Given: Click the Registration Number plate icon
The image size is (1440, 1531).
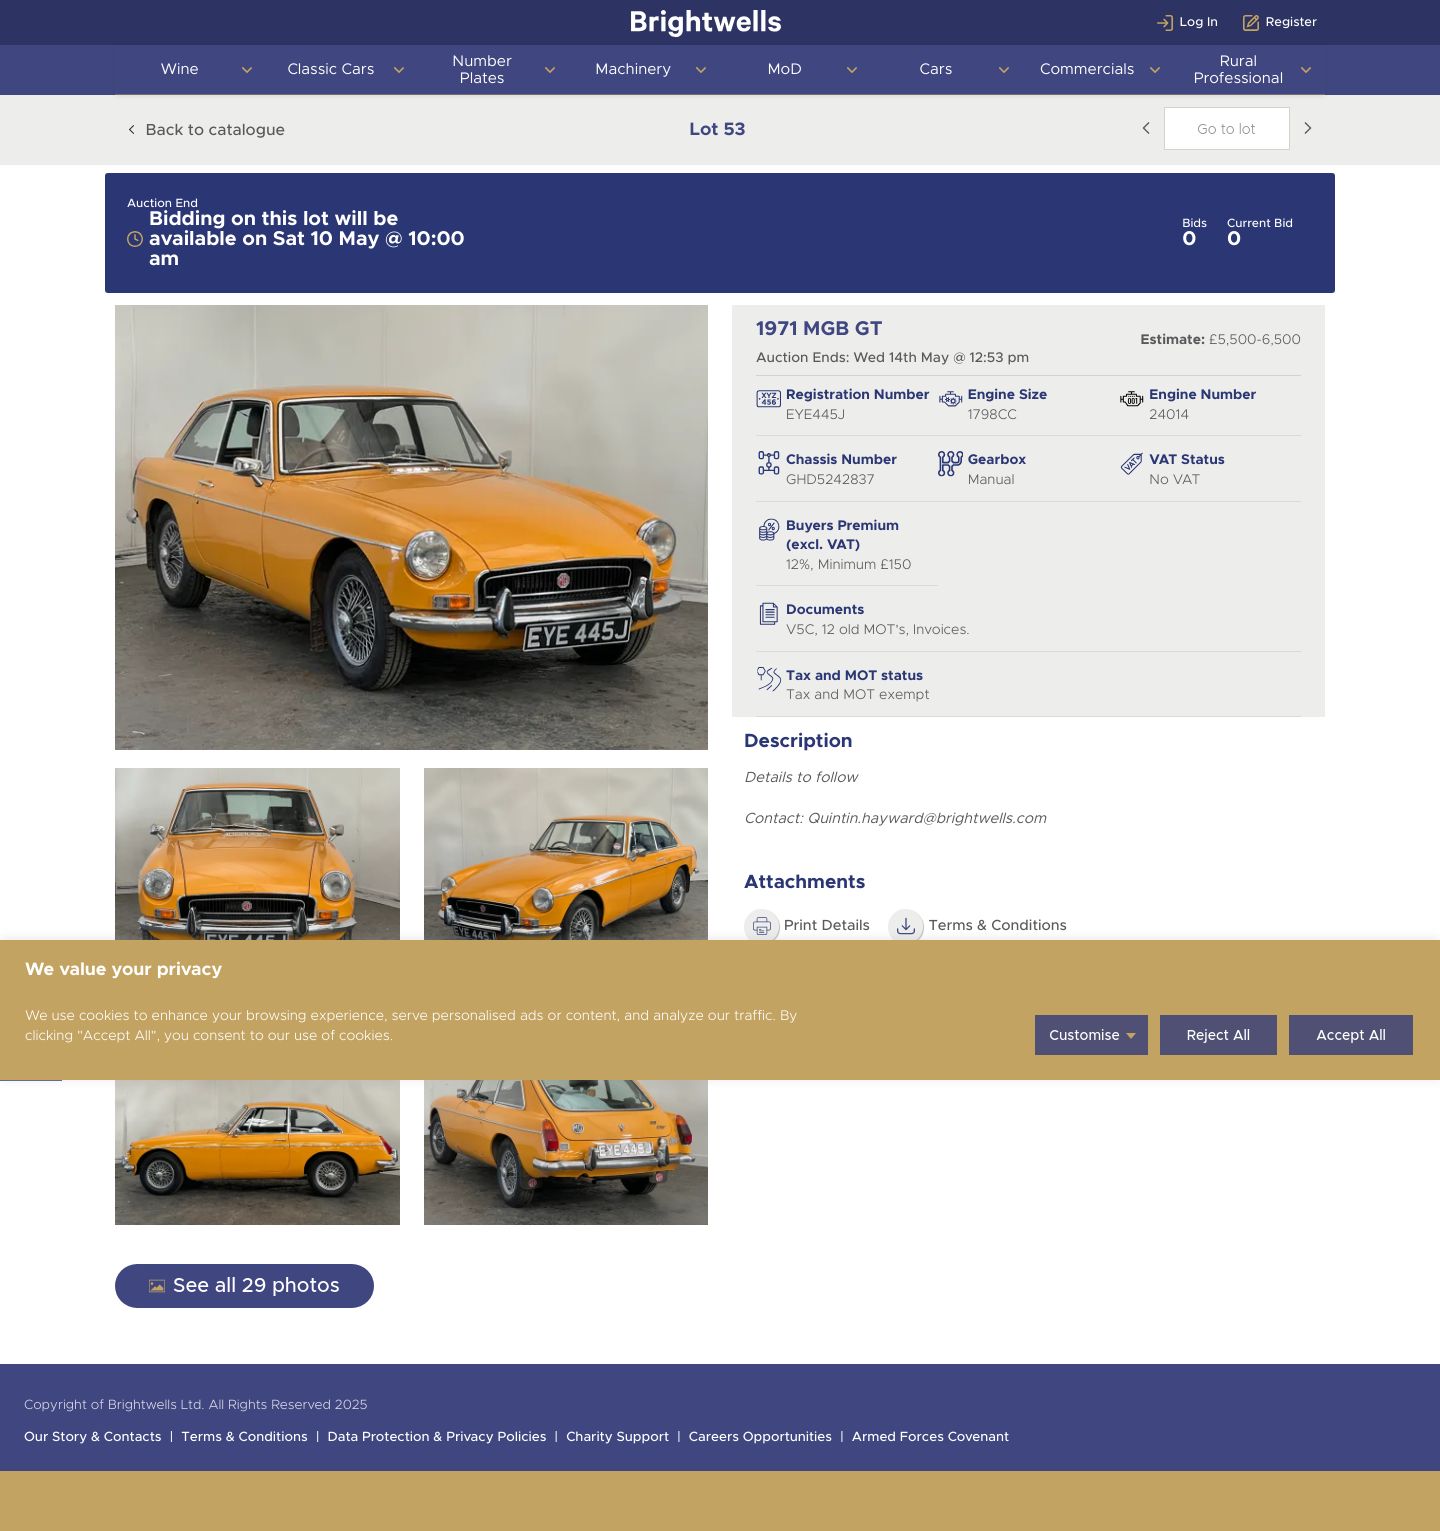Looking at the screenshot, I should (x=768, y=399).
